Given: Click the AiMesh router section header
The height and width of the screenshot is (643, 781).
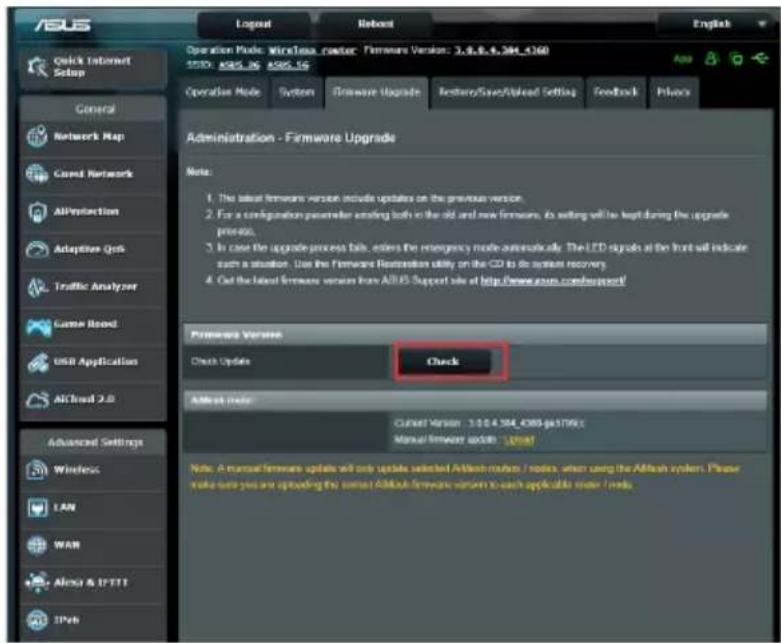Looking at the screenshot, I should (x=475, y=400).
